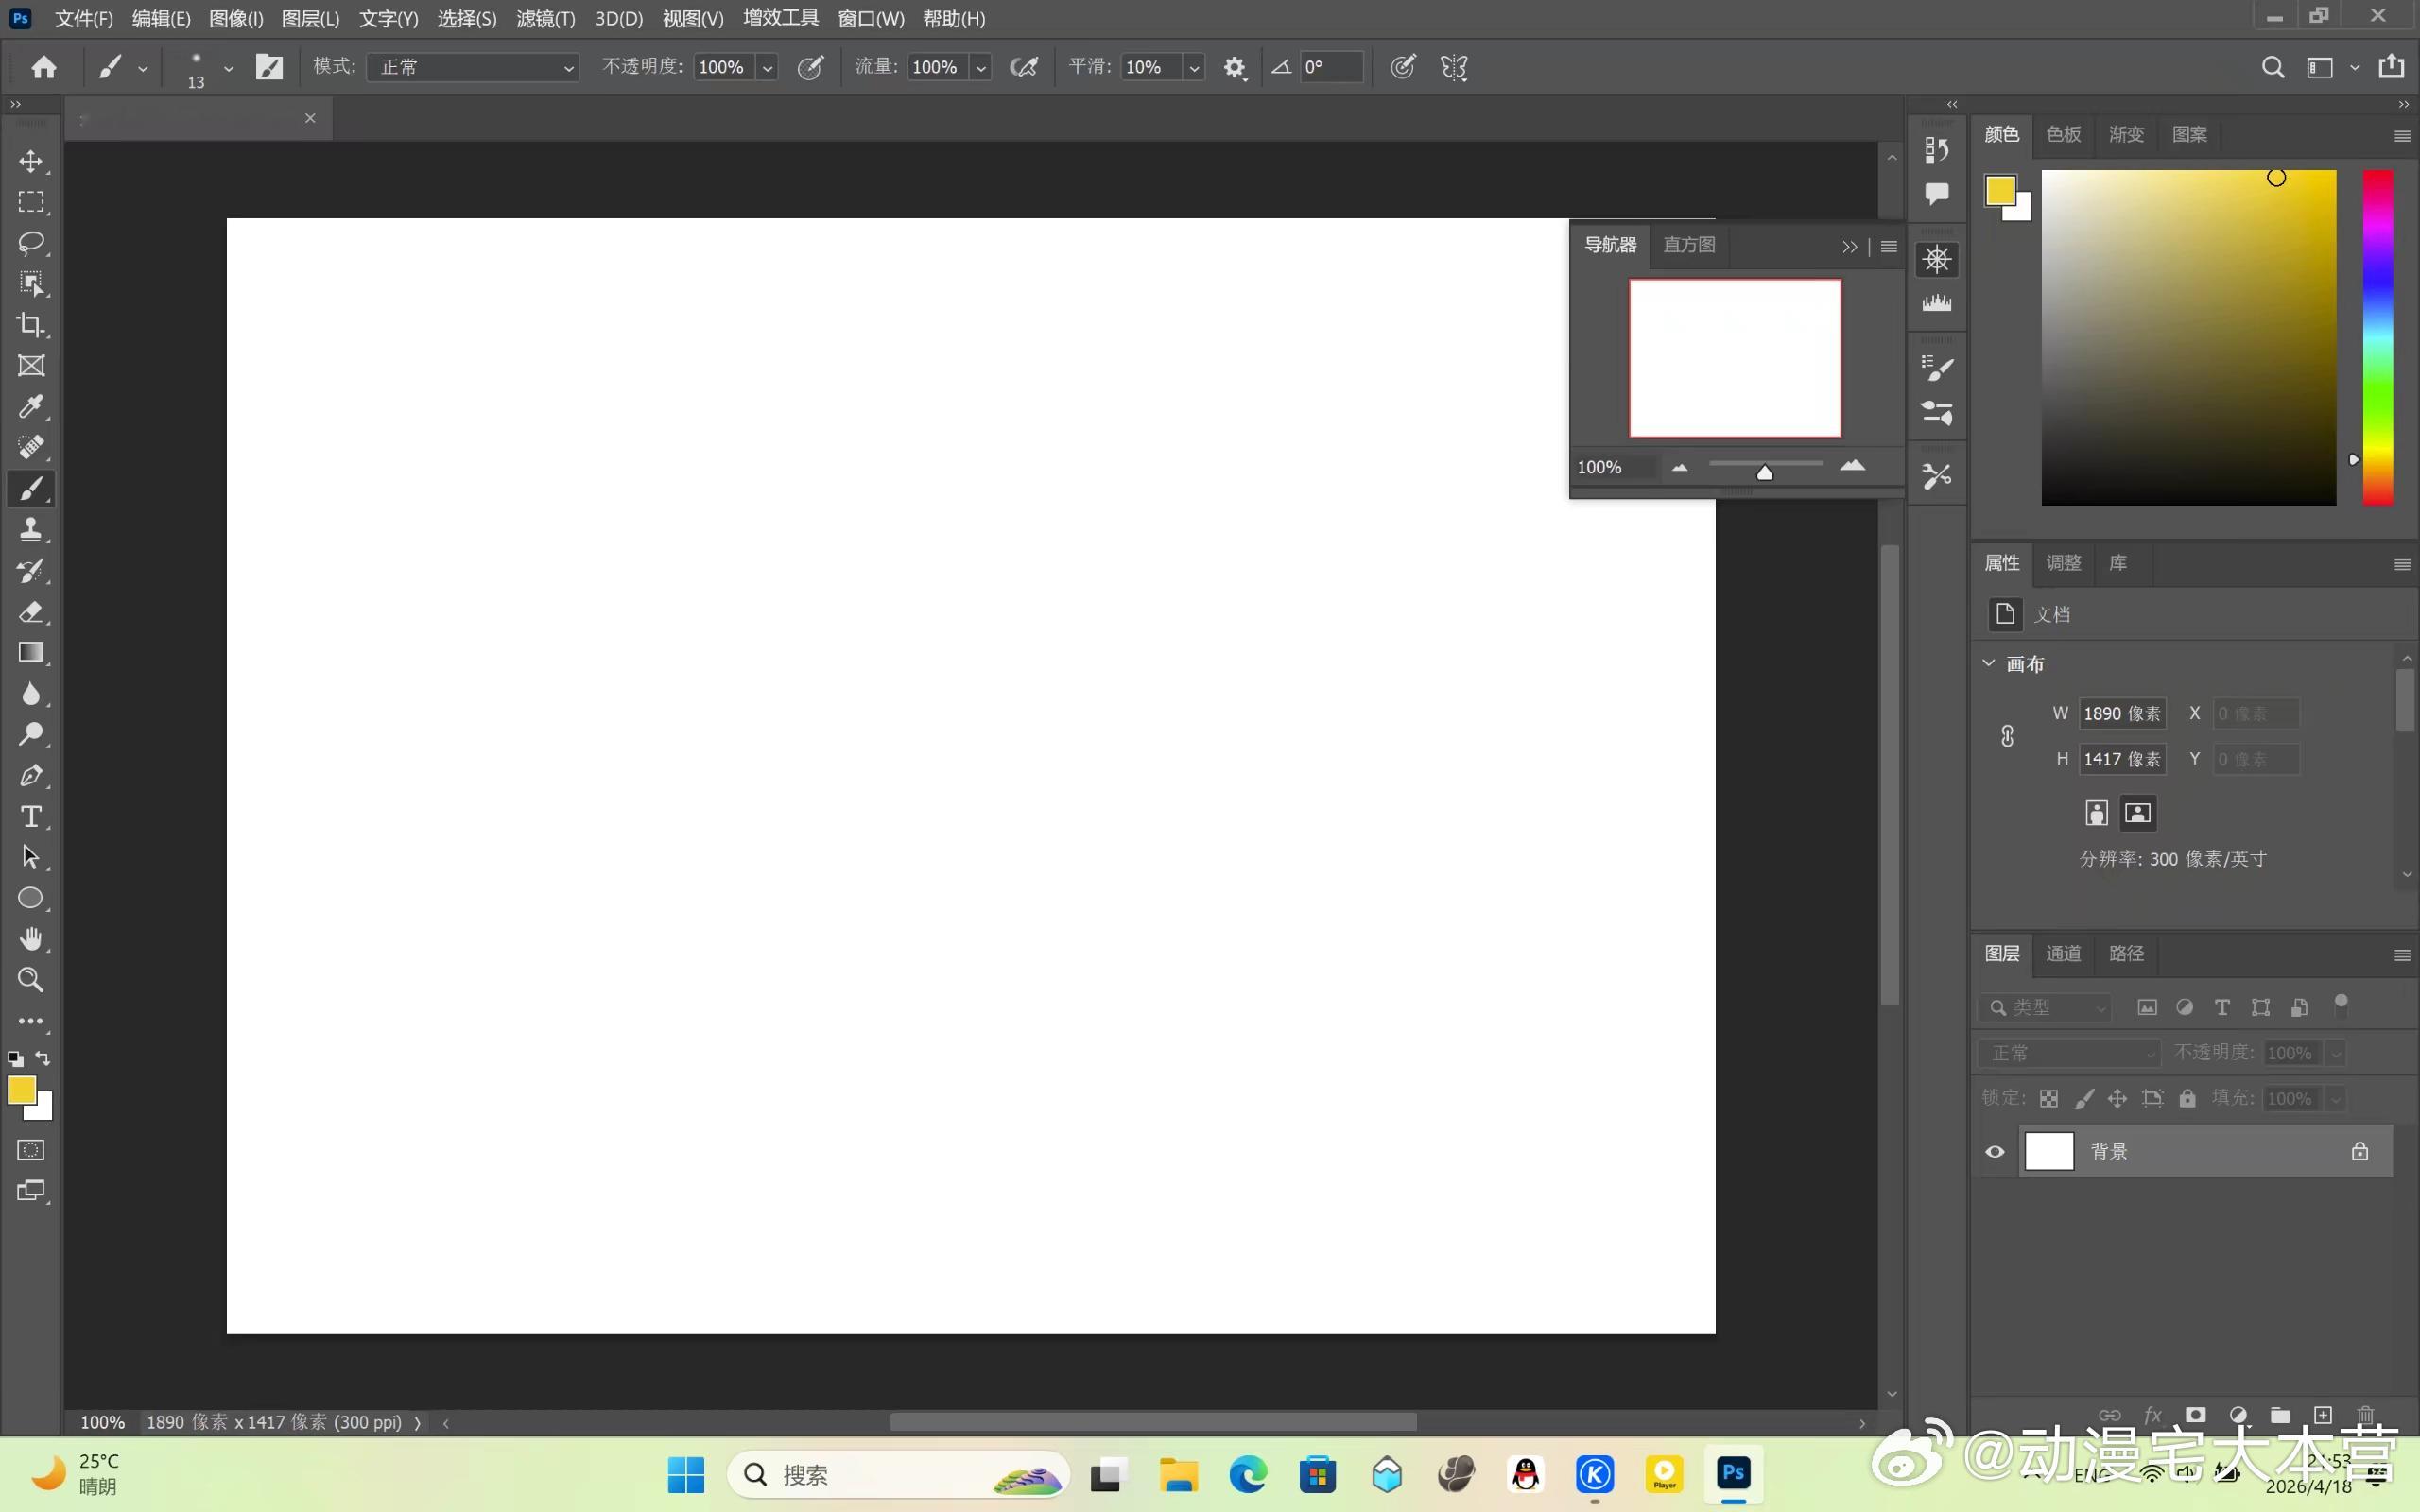Select the Zoom tool
Screen dimensions: 2420x1512
click(31, 980)
